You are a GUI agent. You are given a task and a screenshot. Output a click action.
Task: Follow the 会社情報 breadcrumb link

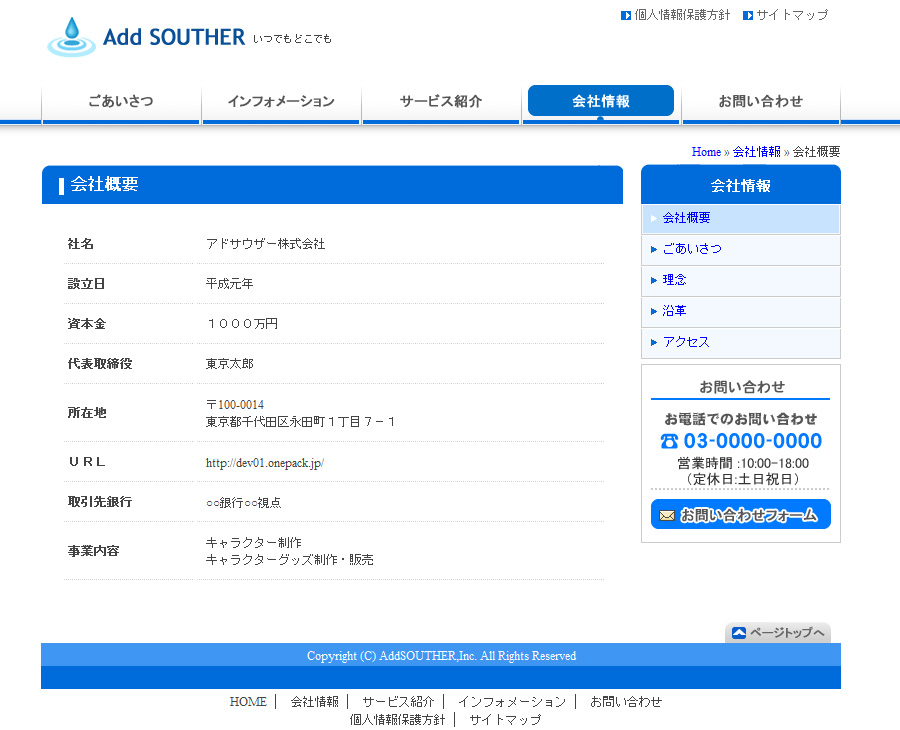pos(757,152)
